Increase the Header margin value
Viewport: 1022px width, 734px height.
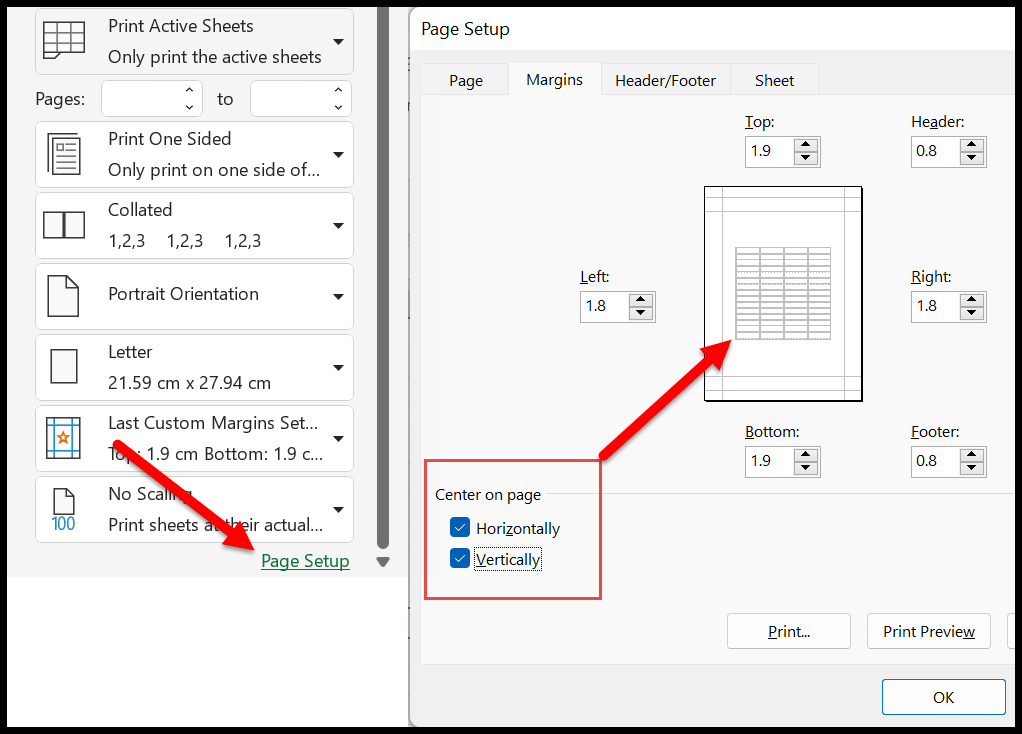pyautogui.click(x=972, y=145)
